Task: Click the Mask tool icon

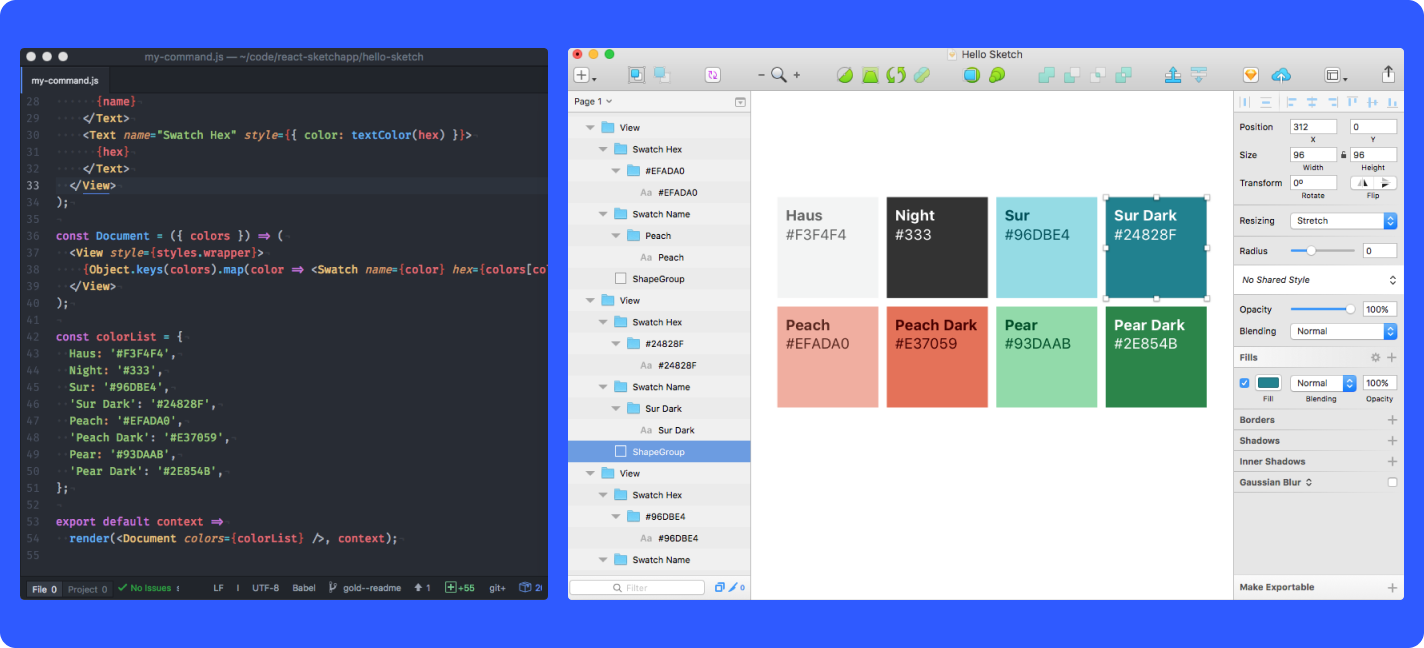Action: pos(971,75)
